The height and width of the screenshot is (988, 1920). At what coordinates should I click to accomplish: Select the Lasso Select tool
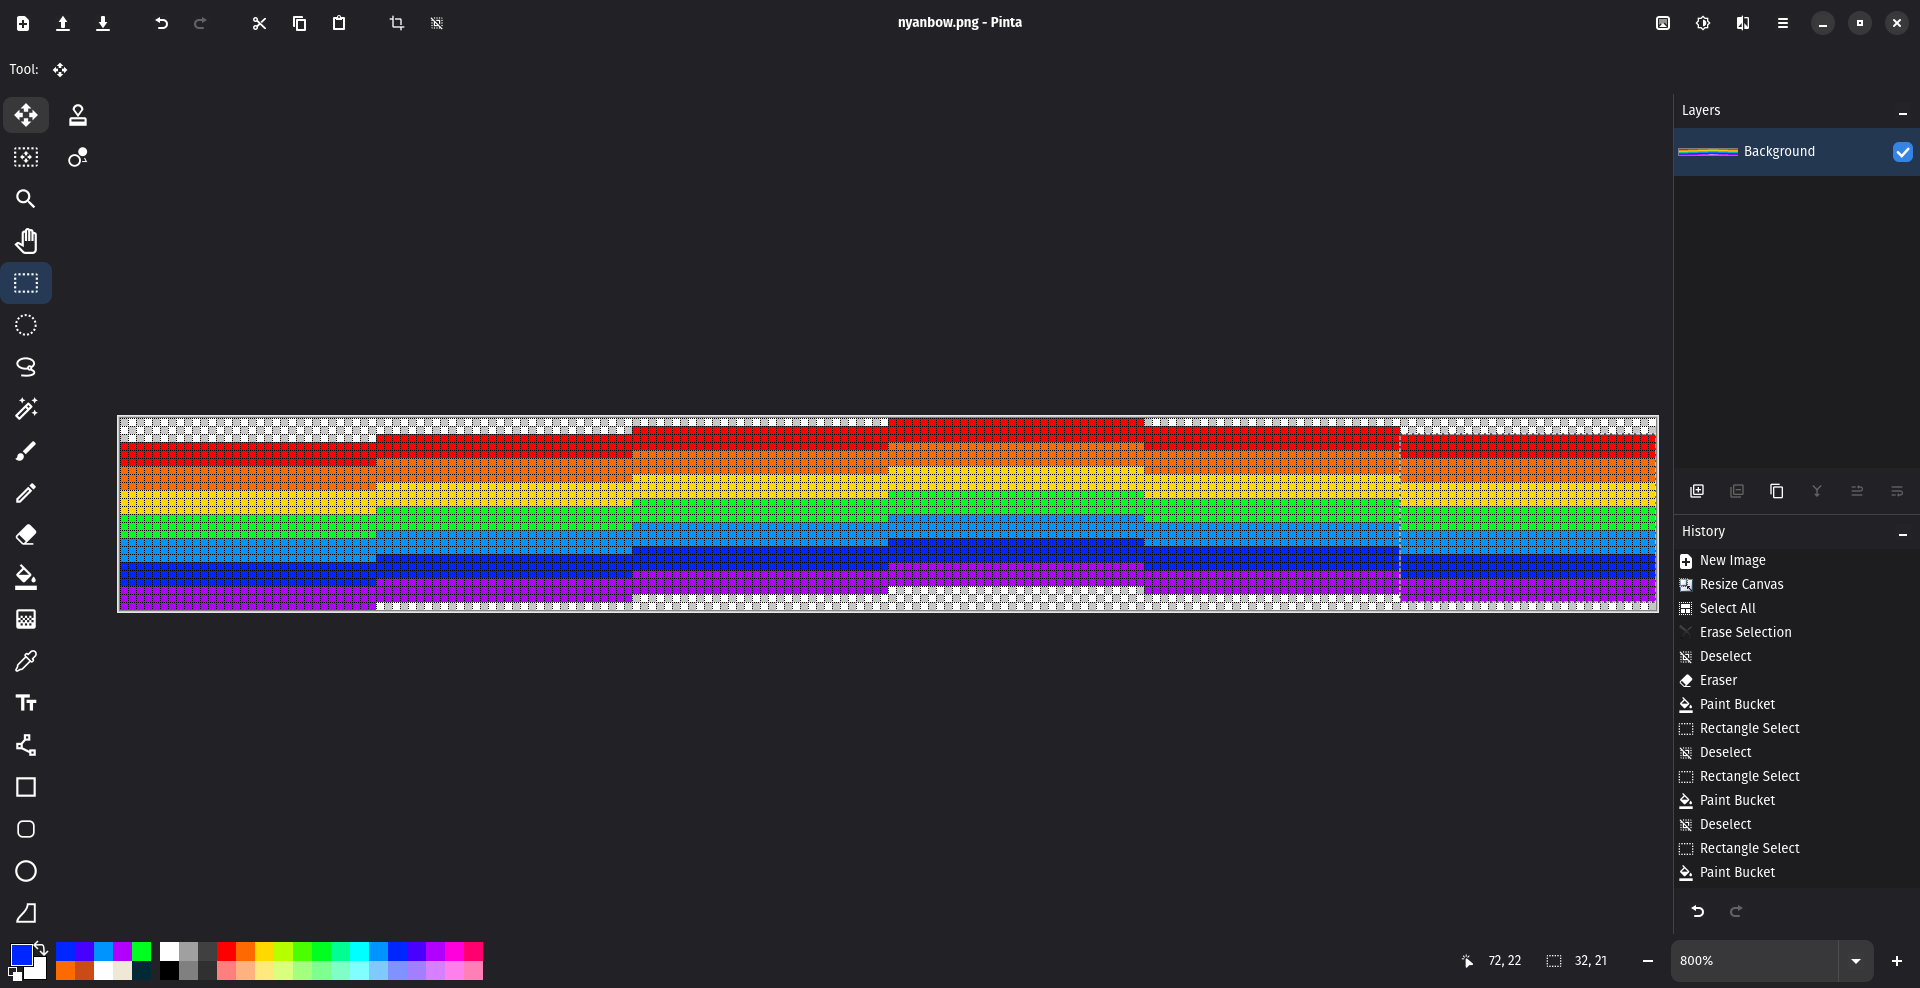(x=26, y=367)
